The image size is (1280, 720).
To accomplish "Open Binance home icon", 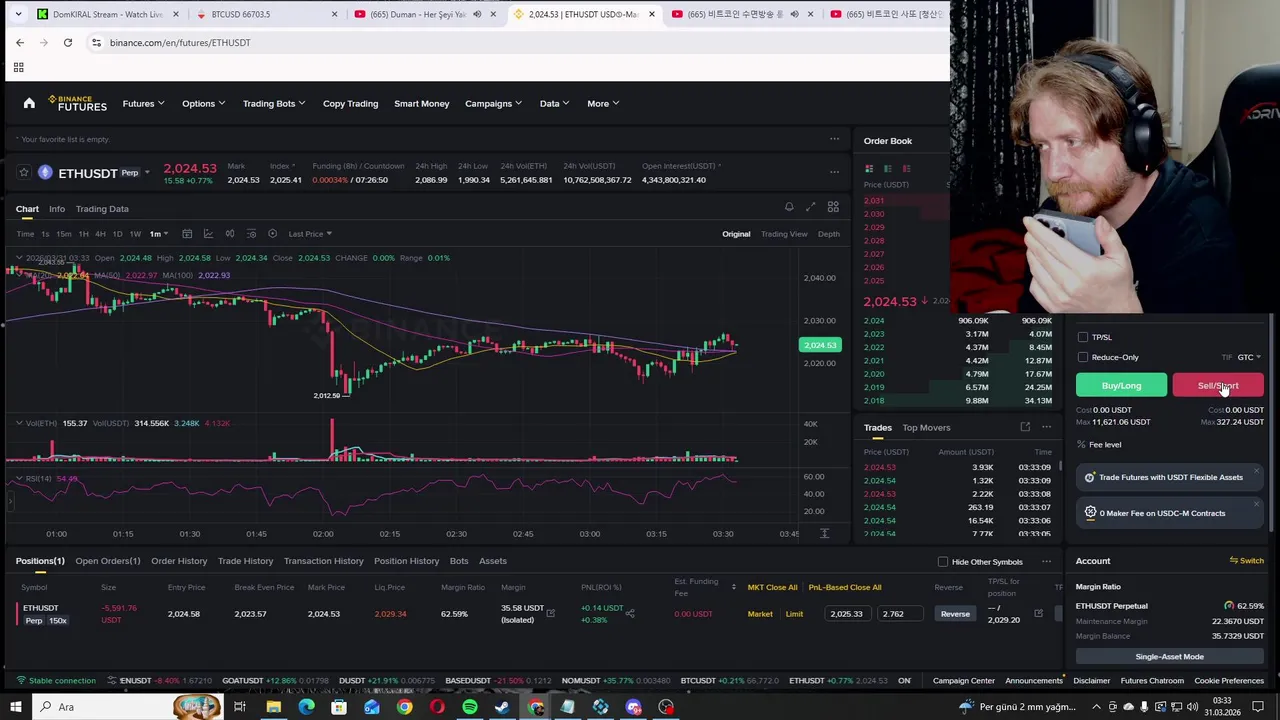I will [x=29, y=103].
